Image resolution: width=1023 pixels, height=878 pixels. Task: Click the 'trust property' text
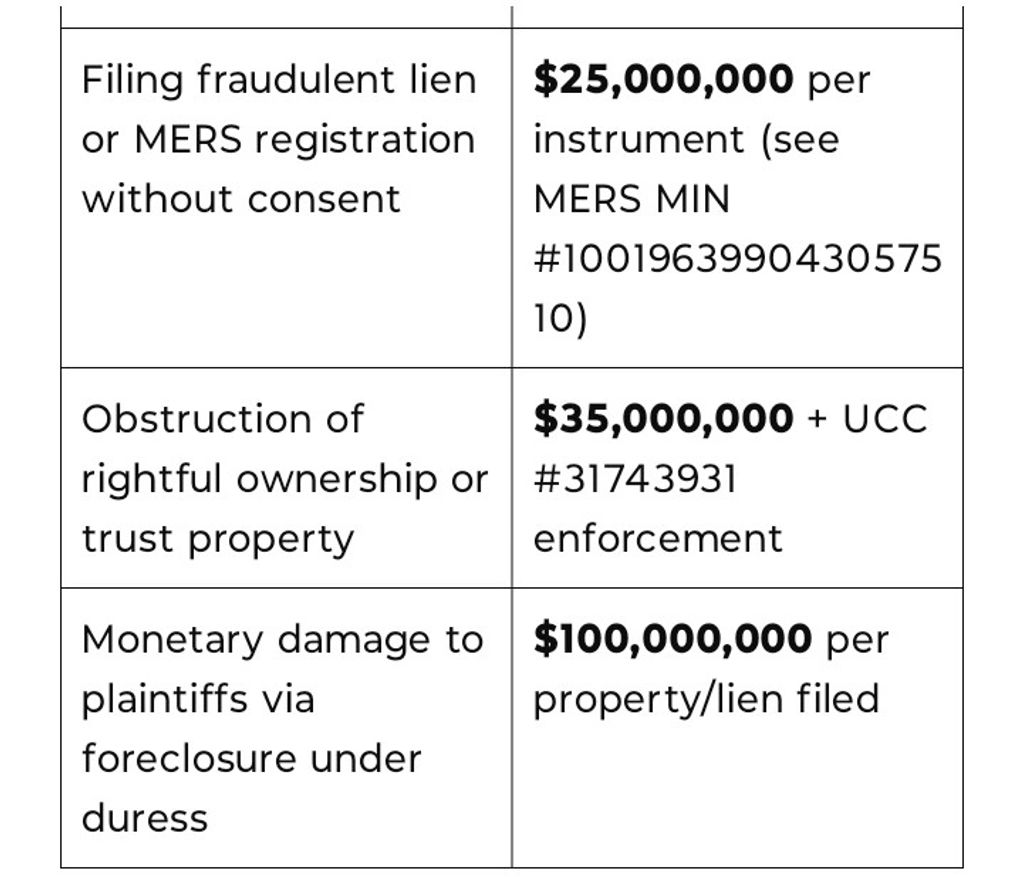(218, 539)
